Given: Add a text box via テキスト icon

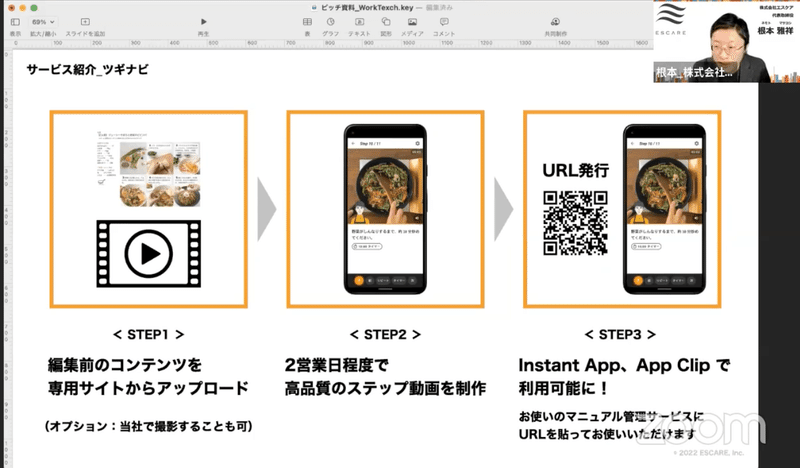Looking at the screenshot, I should click(360, 22).
